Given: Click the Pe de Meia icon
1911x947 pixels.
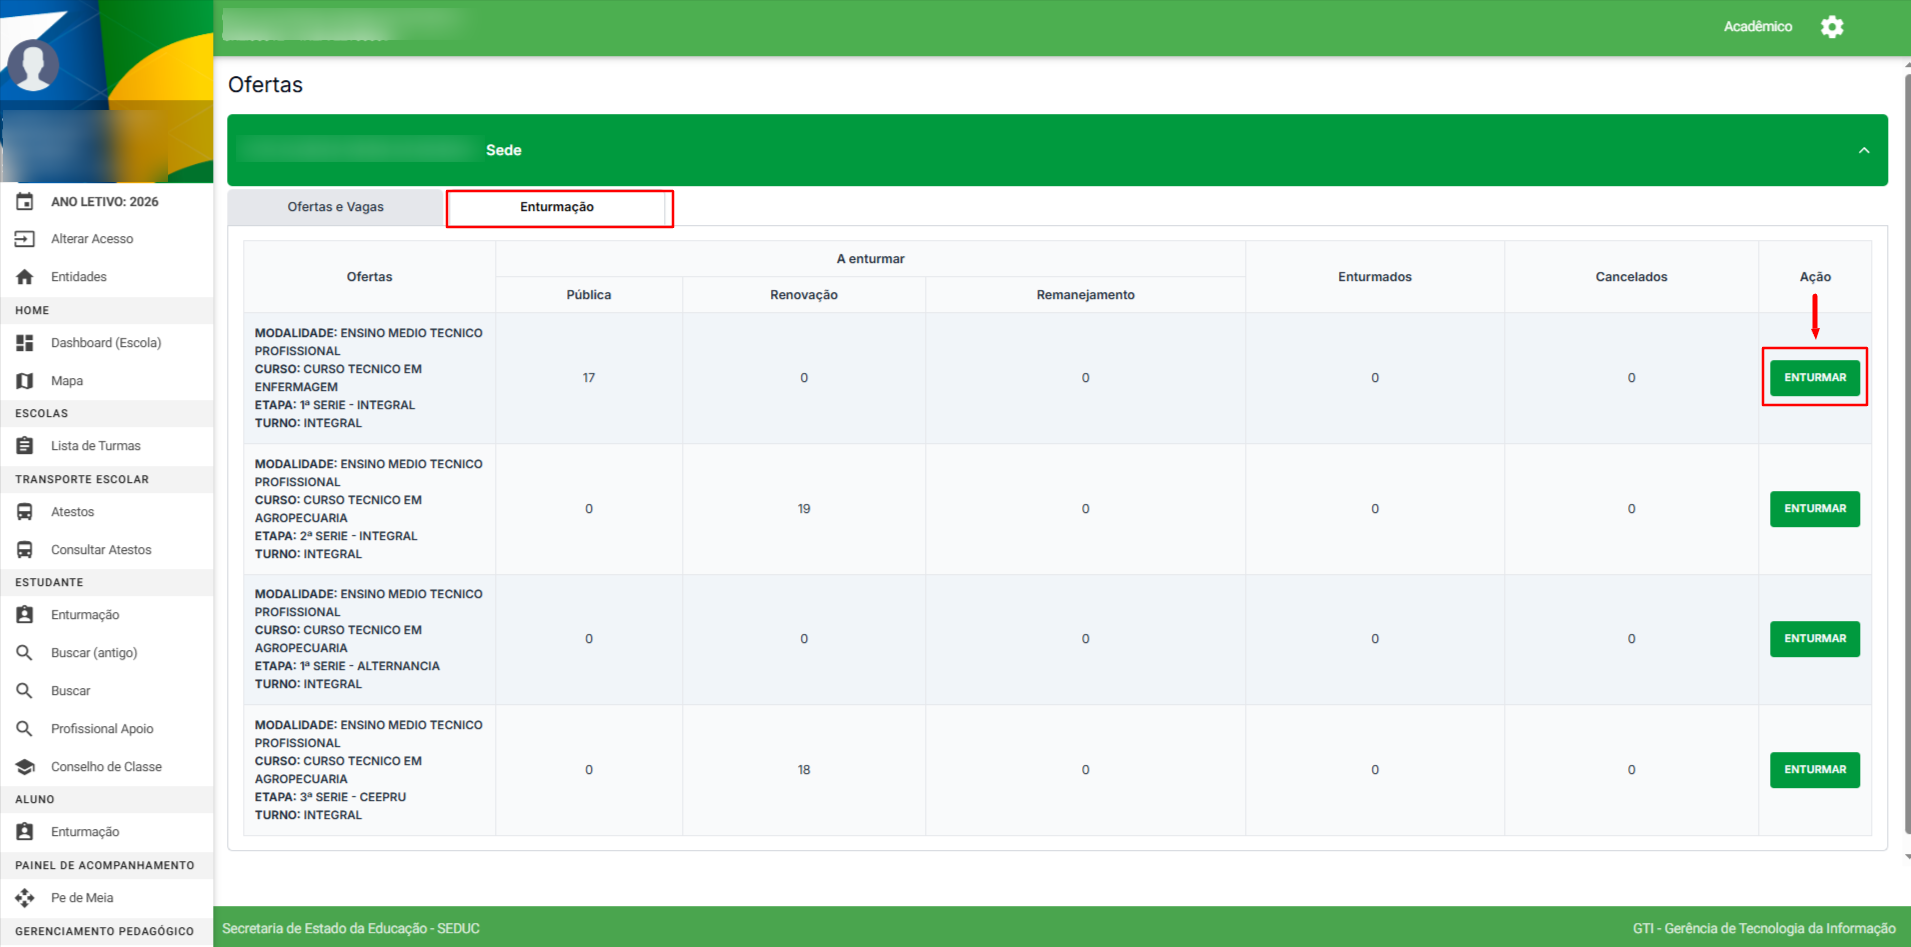Looking at the screenshot, I should coord(25,898).
